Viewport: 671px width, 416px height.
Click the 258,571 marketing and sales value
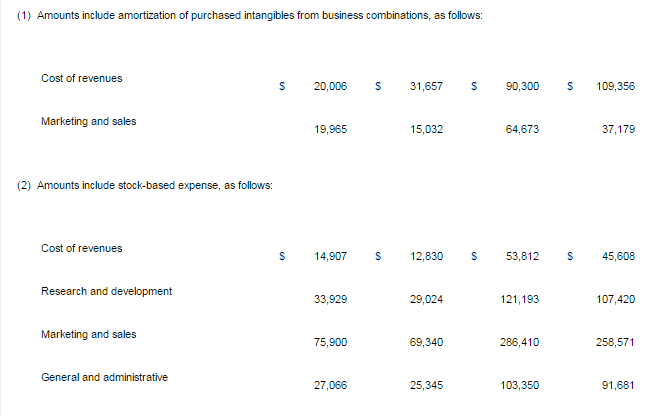point(615,342)
